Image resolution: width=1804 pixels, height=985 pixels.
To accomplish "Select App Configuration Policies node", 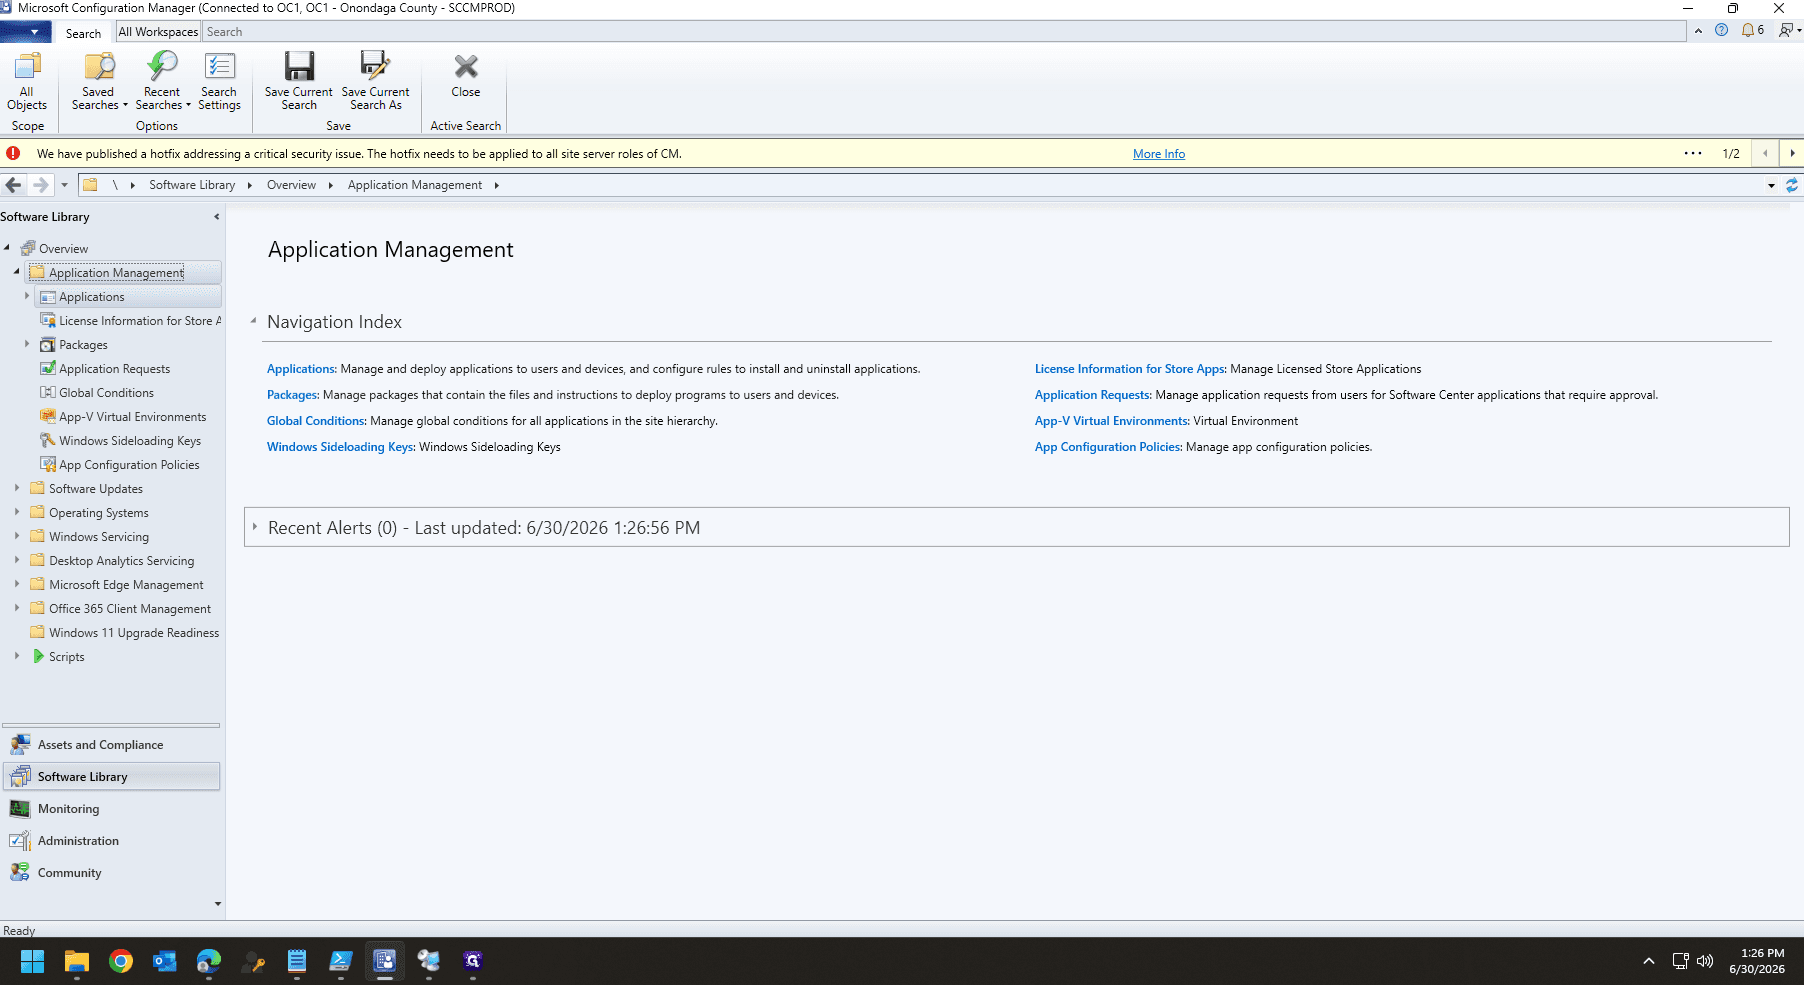I will coord(119,465).
